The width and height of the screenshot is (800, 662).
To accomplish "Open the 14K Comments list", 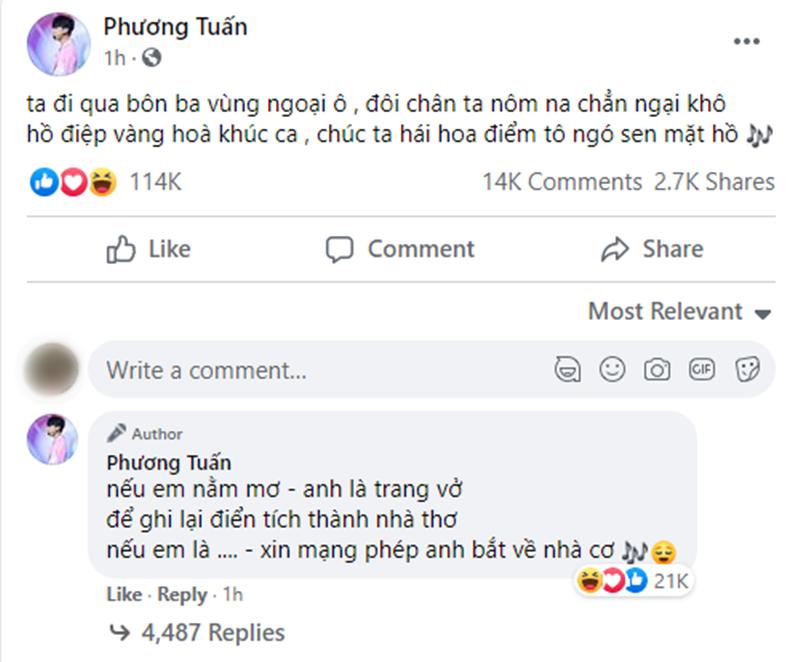I will click(562, 182).
